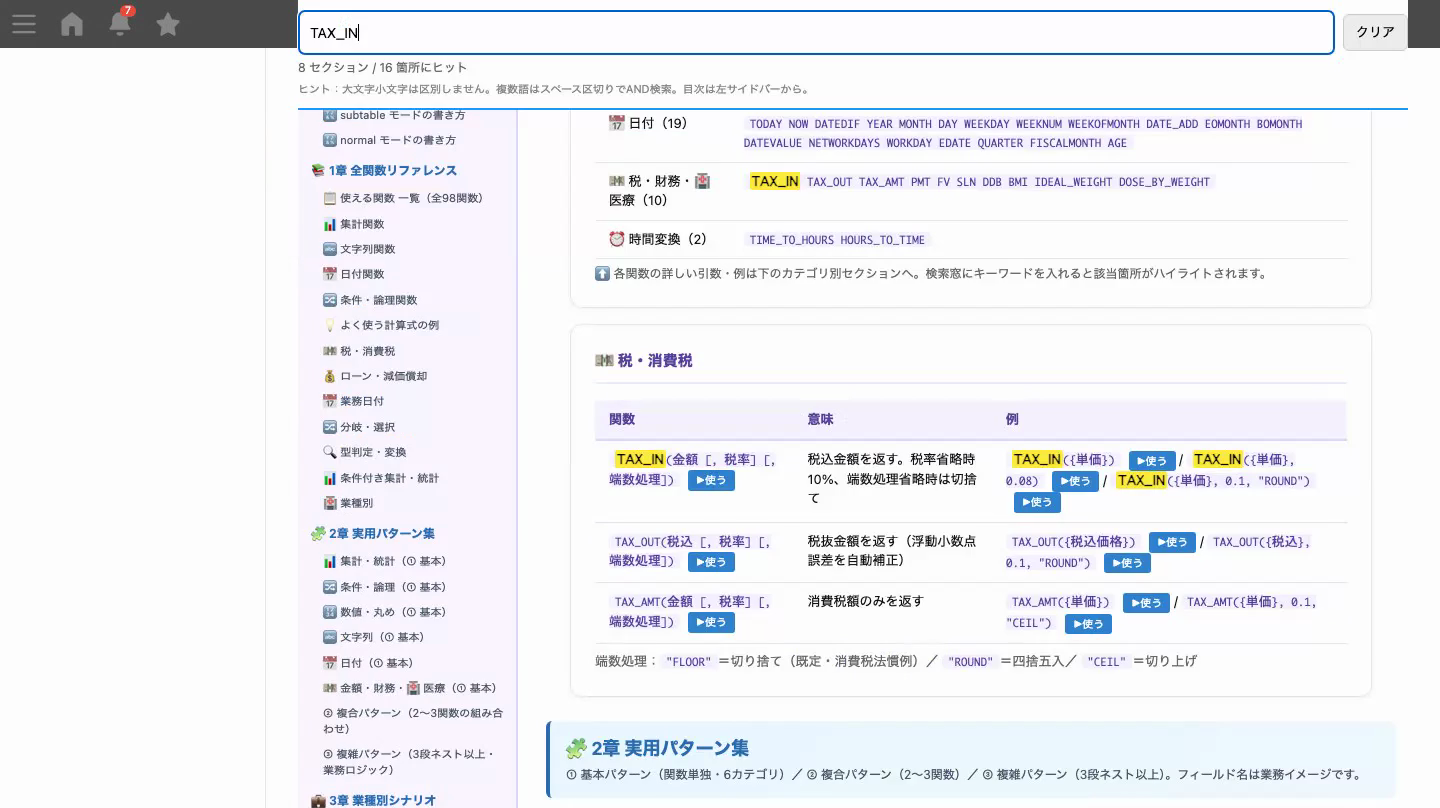Click ▶使う after TAX_OUT({税込価格}) example

1172,542
